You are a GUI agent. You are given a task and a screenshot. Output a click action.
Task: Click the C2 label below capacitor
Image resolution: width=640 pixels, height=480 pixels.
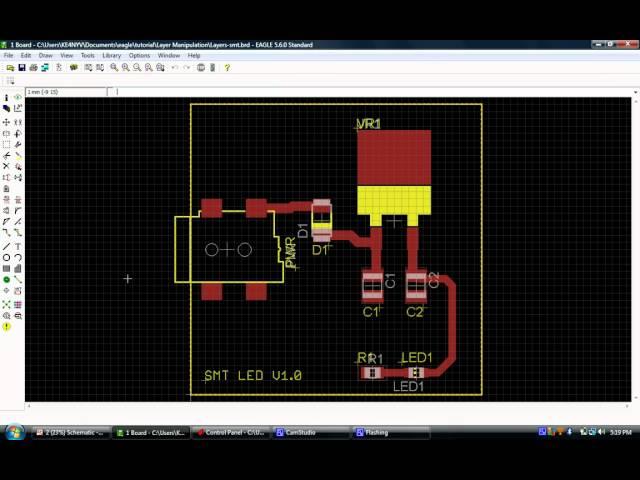click(415, 312)
